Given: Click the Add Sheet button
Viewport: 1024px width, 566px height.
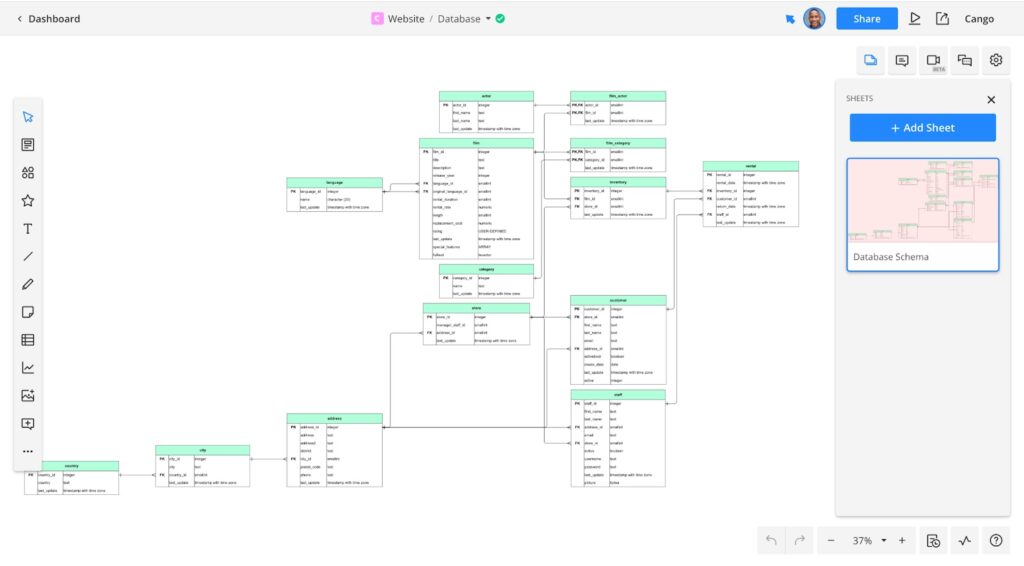Looking at the screenshot, I should pyautogui.click(x=922, y=128).
